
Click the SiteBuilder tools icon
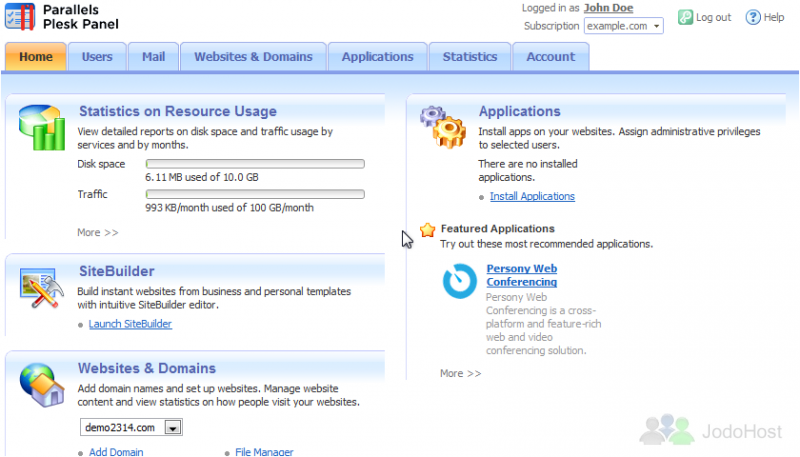(42, 288)
